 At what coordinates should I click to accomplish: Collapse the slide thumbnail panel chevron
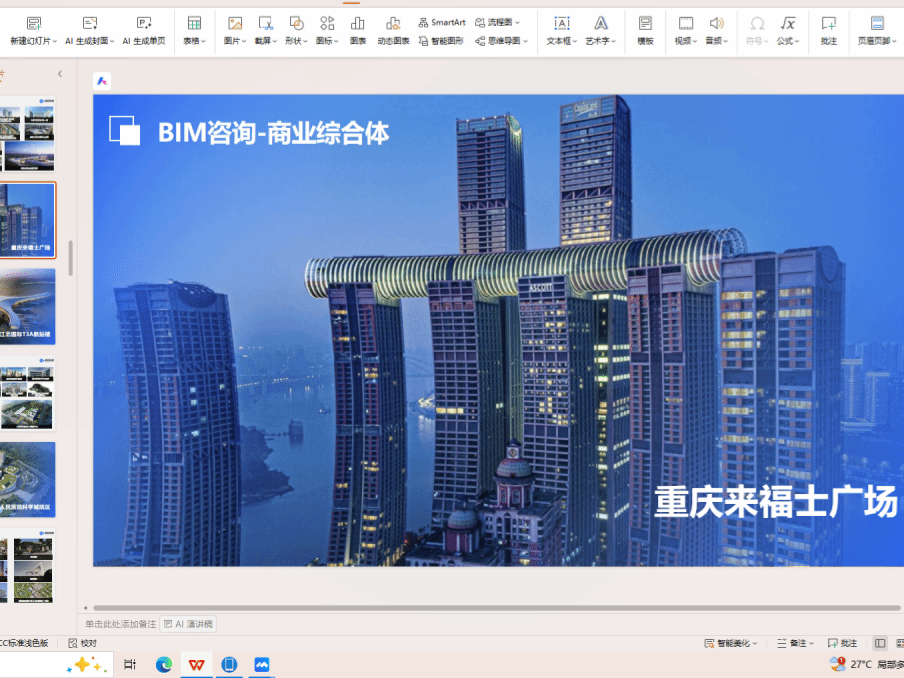(60, 74)
